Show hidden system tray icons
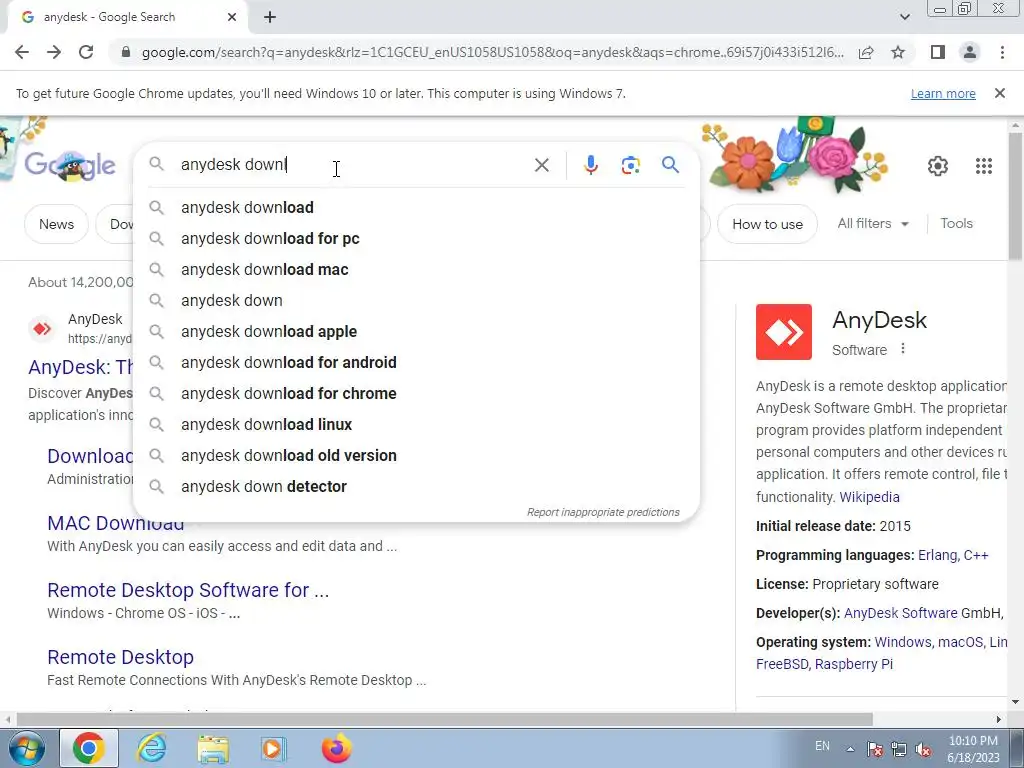This screenshot has height=768, width=1024. [850, 749]
